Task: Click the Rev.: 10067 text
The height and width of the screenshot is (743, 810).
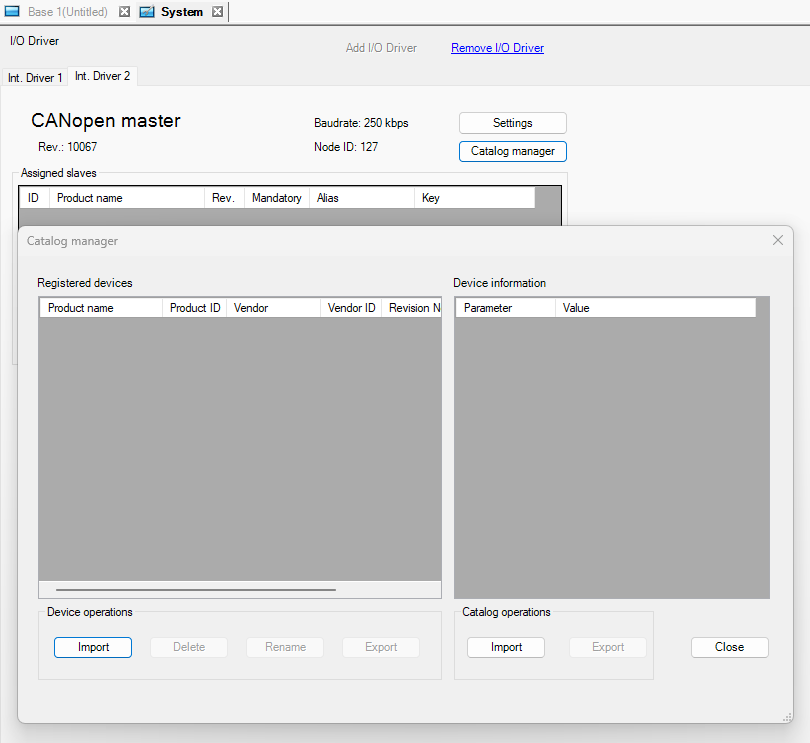Action: (x=68, y=147)
